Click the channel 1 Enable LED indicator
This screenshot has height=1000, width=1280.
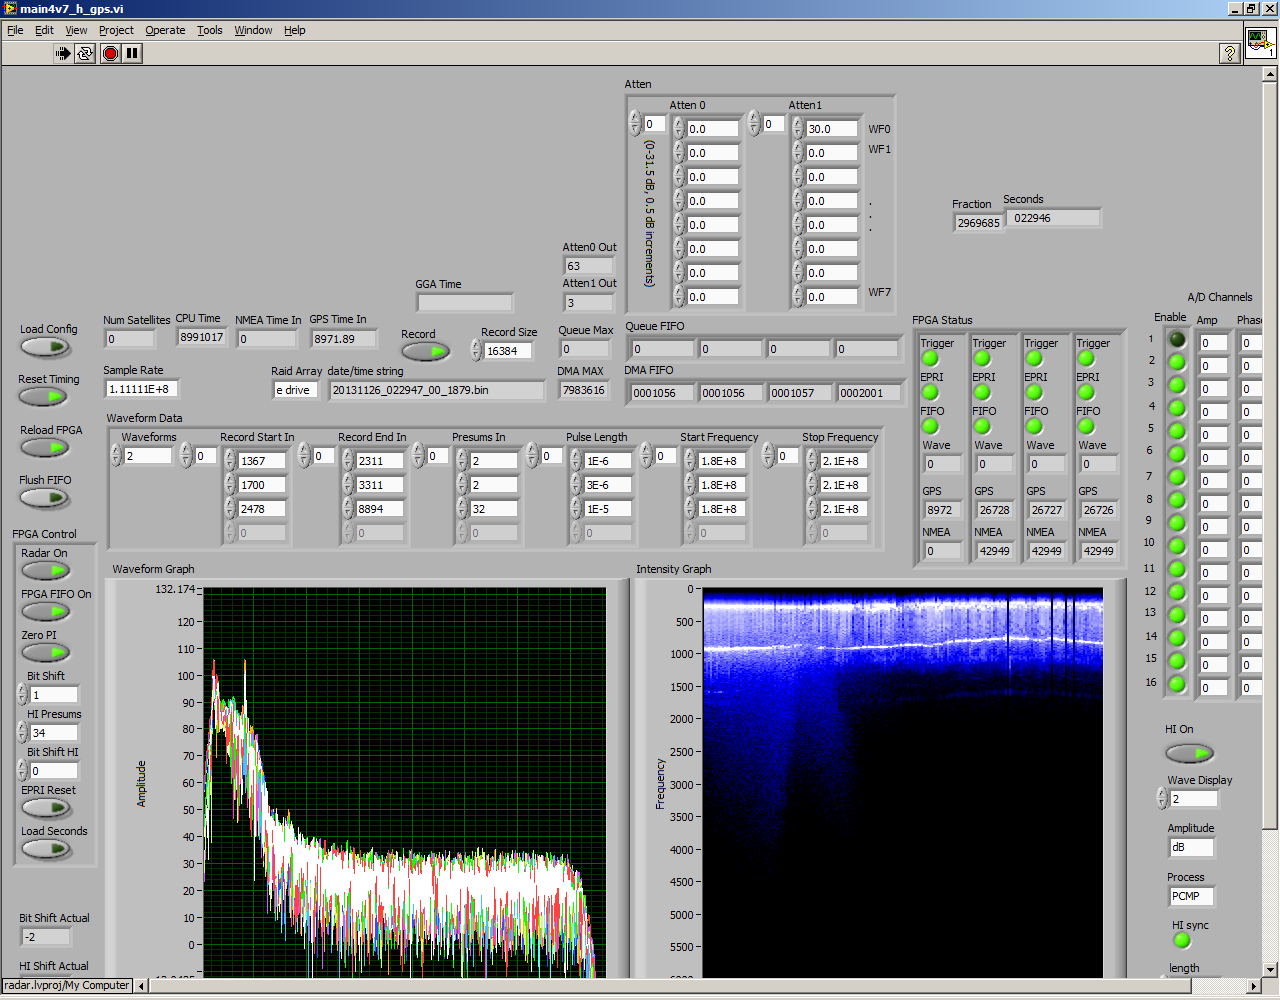[1177, 339]
